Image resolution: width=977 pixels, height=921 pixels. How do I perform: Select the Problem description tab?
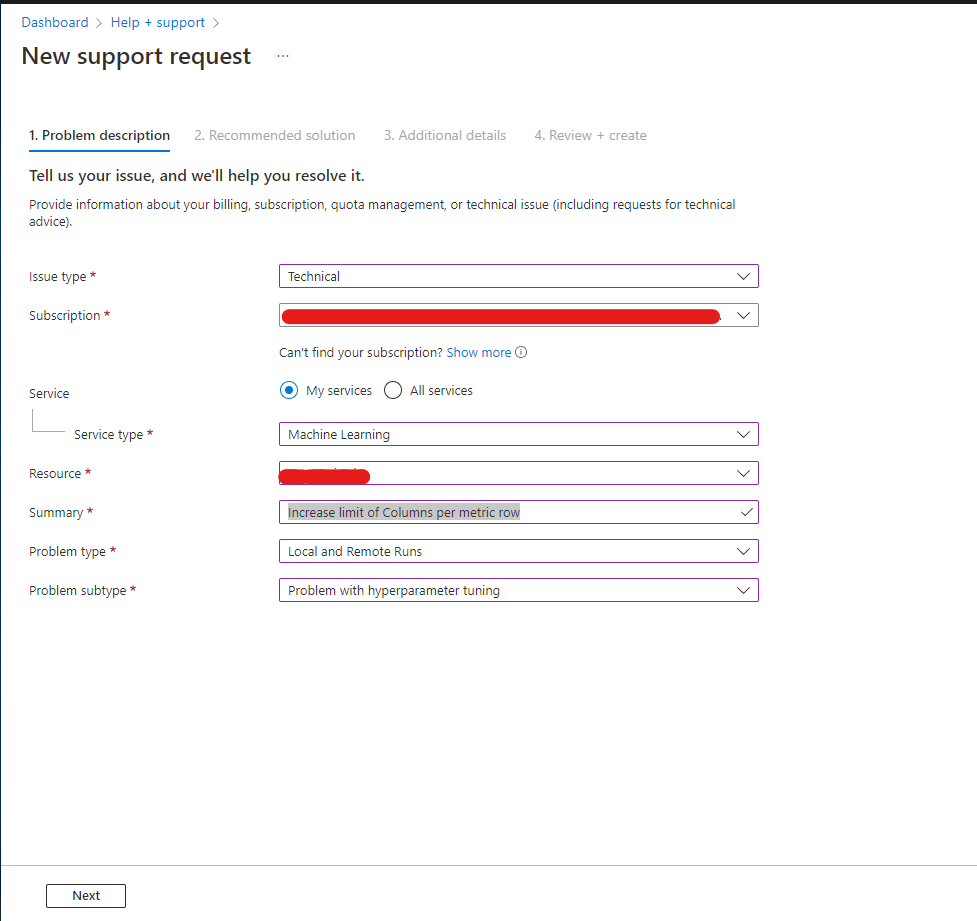pyautogui.click(x=99, y=135)
